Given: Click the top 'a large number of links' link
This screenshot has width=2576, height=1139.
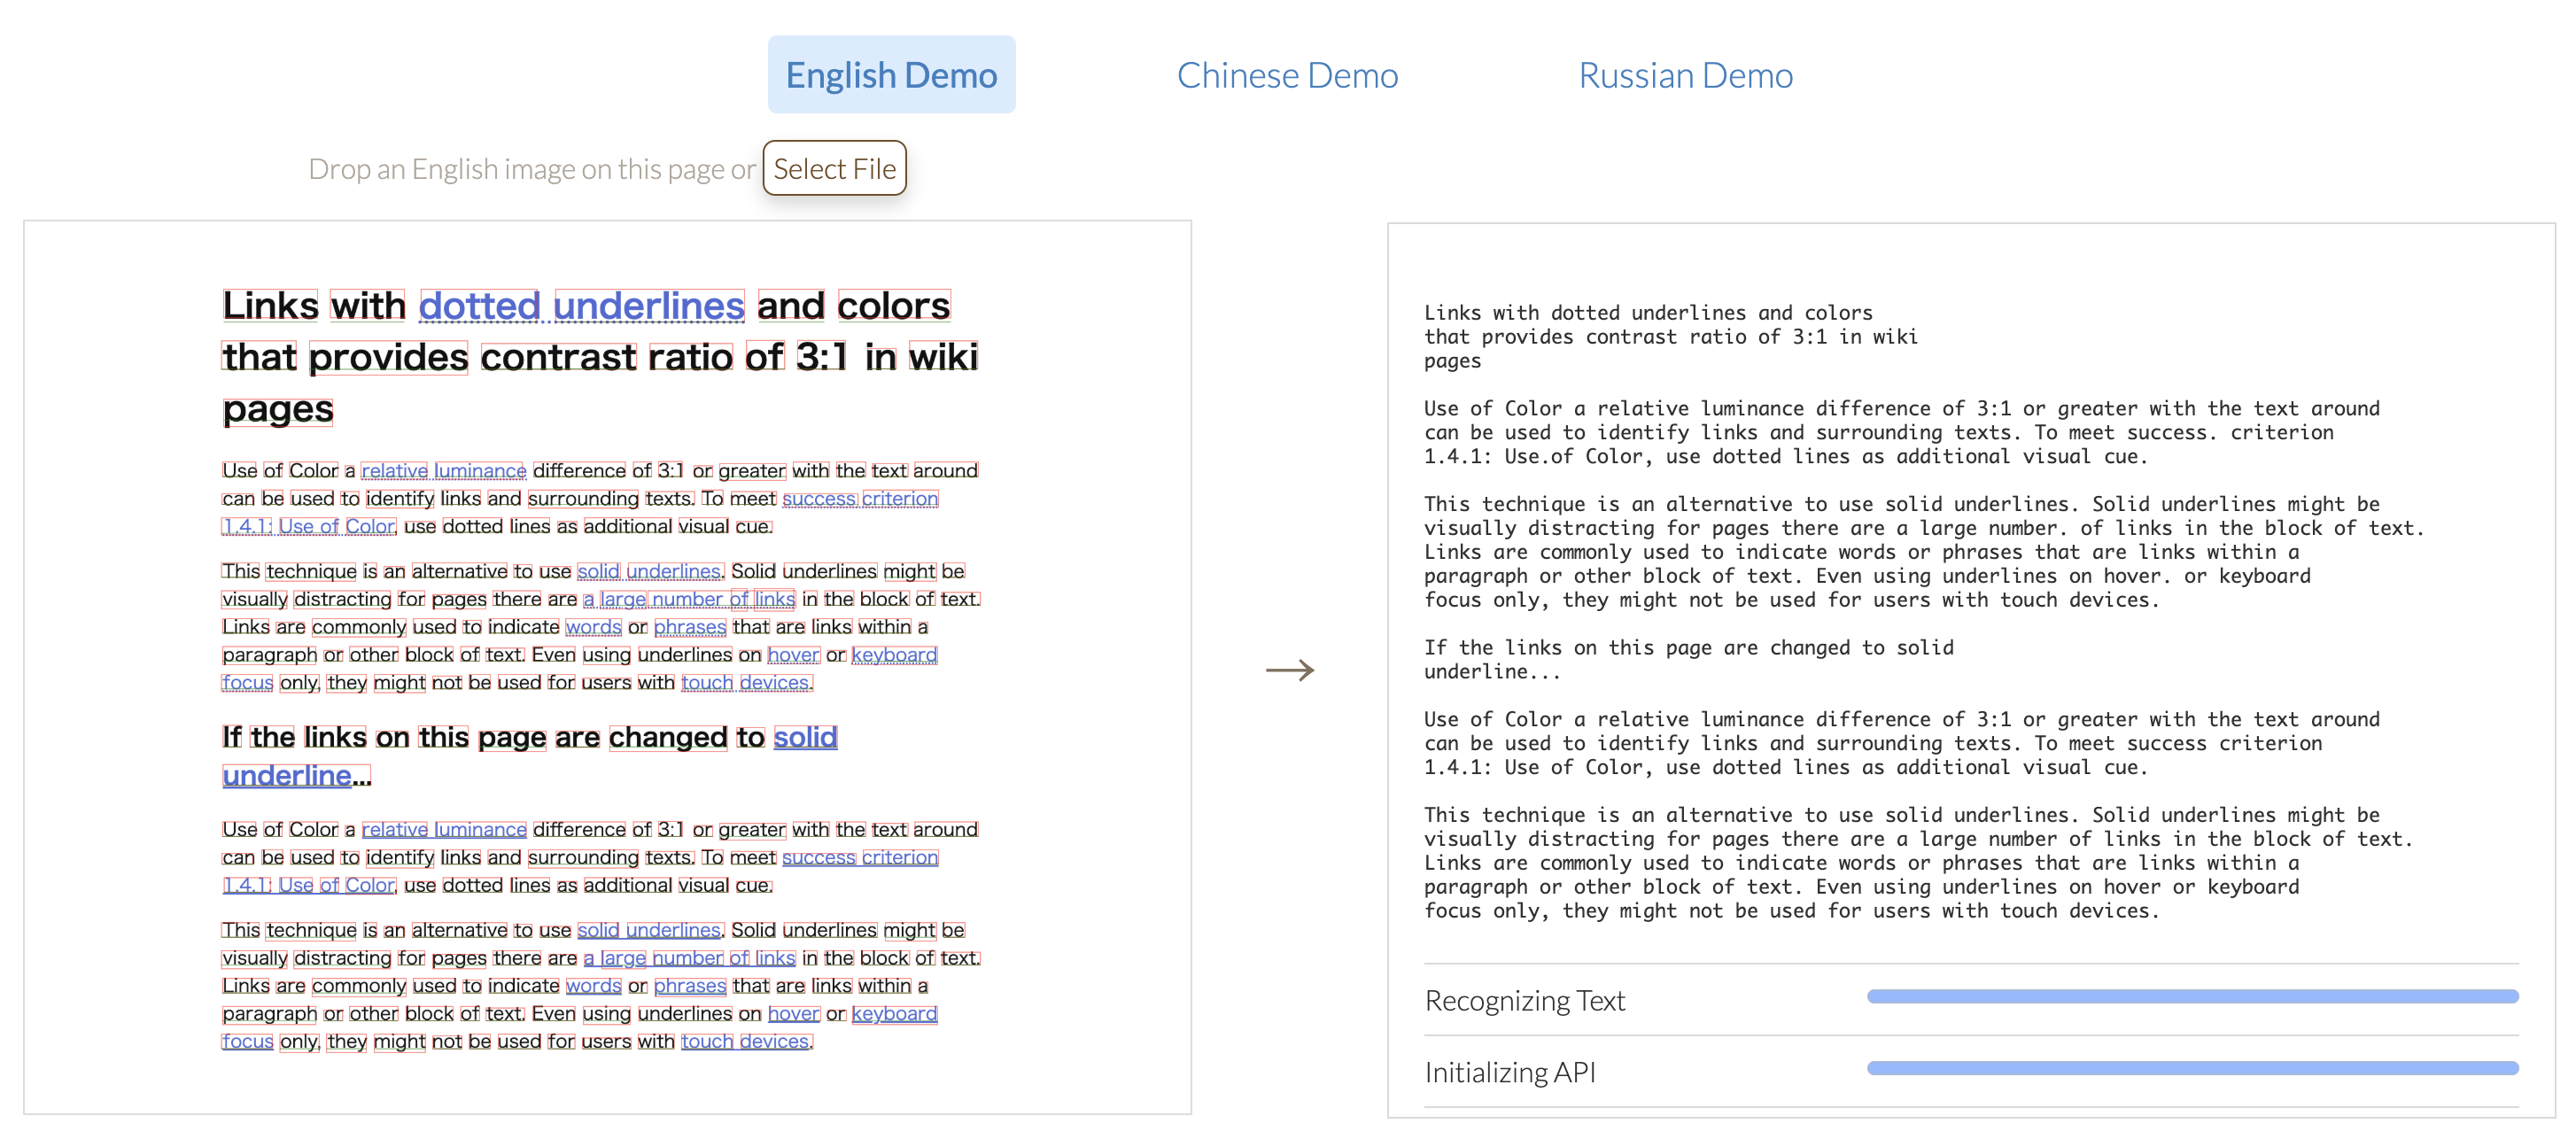Looking at the screenshot, I should (689, 599).
